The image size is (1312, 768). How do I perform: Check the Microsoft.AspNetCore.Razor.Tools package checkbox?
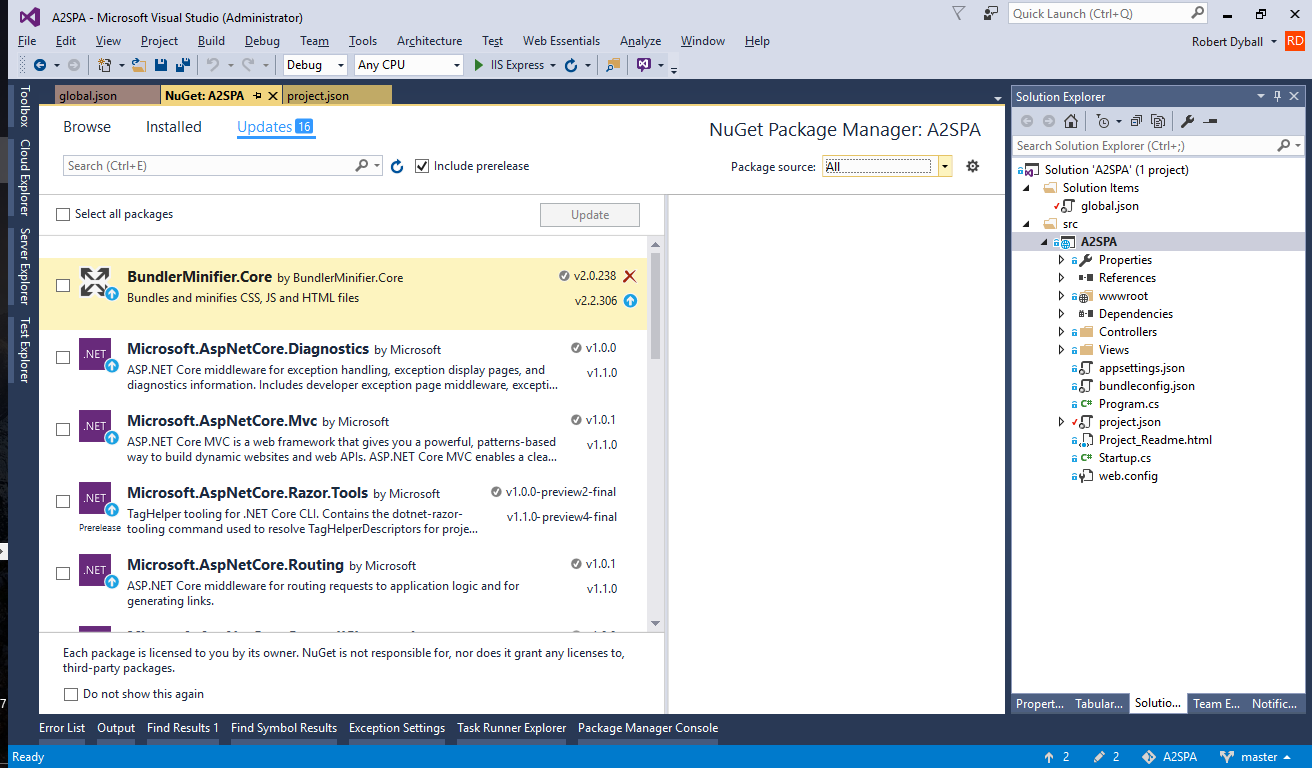63,501
